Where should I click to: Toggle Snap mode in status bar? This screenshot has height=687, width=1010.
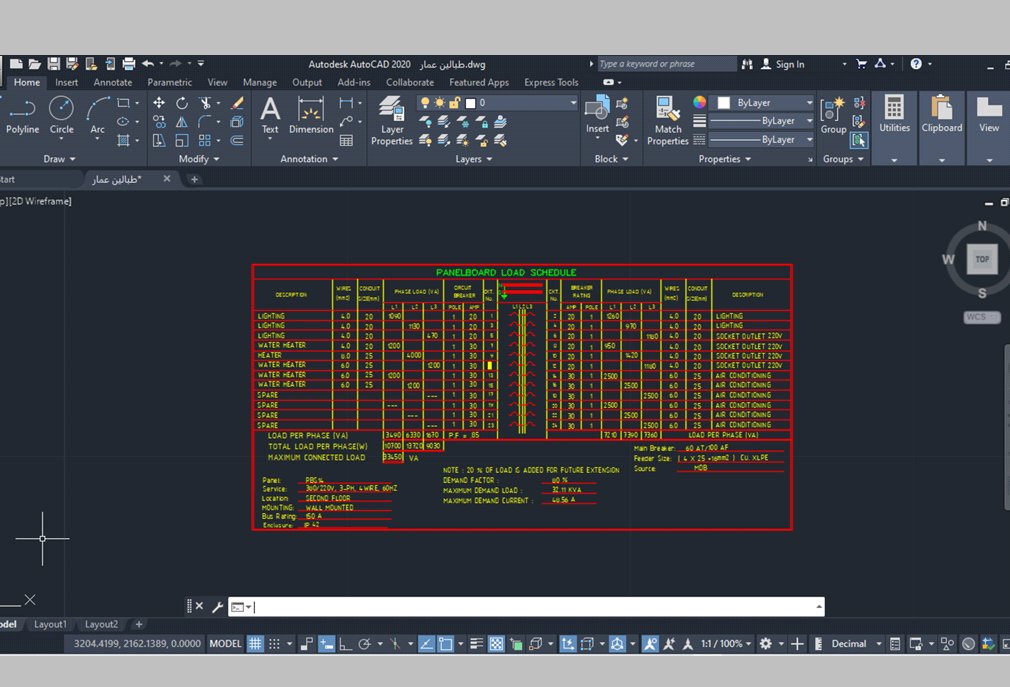(x=274, y=644)
